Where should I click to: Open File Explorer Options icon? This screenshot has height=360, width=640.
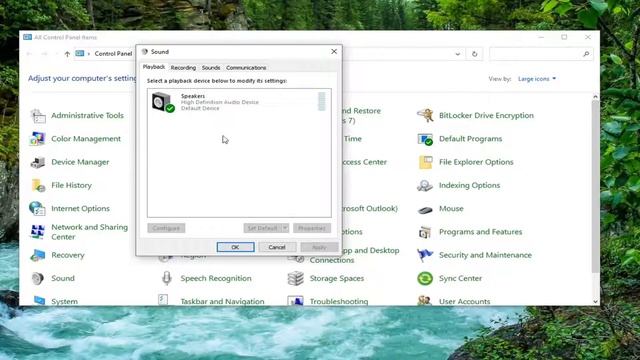tap(425, 162)
